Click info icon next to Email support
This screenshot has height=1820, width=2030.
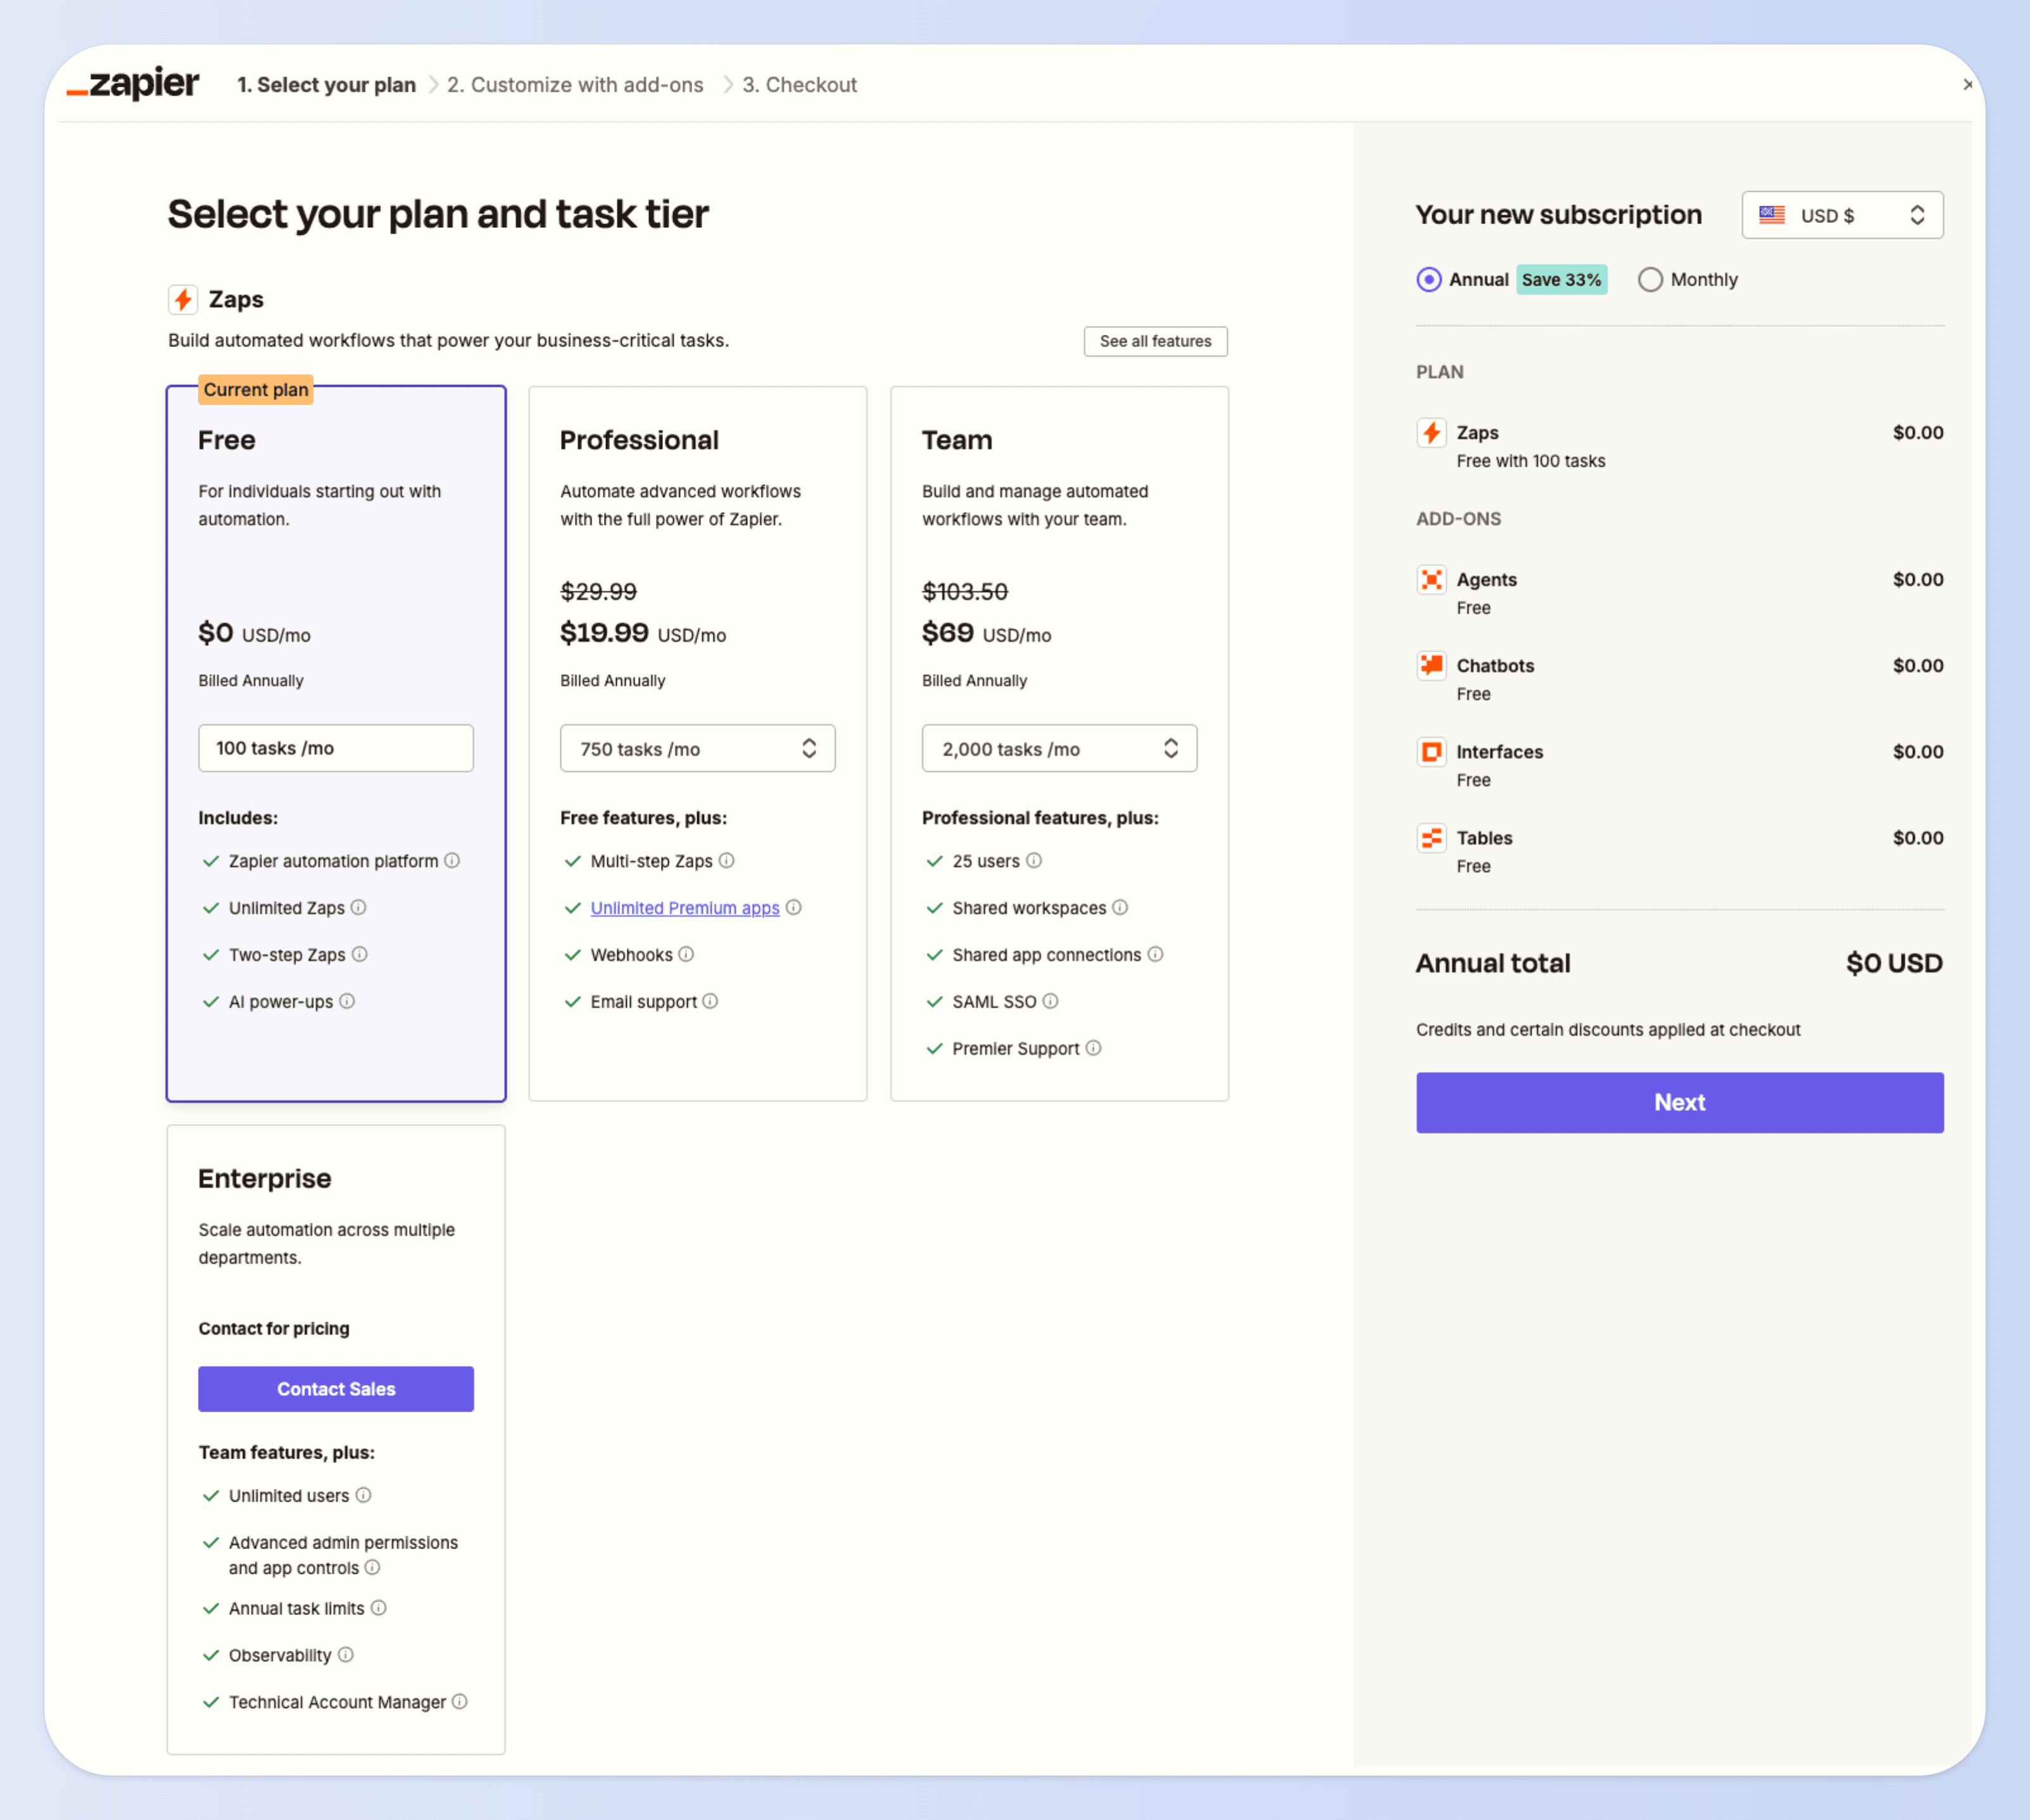[x=710, y=1001]
